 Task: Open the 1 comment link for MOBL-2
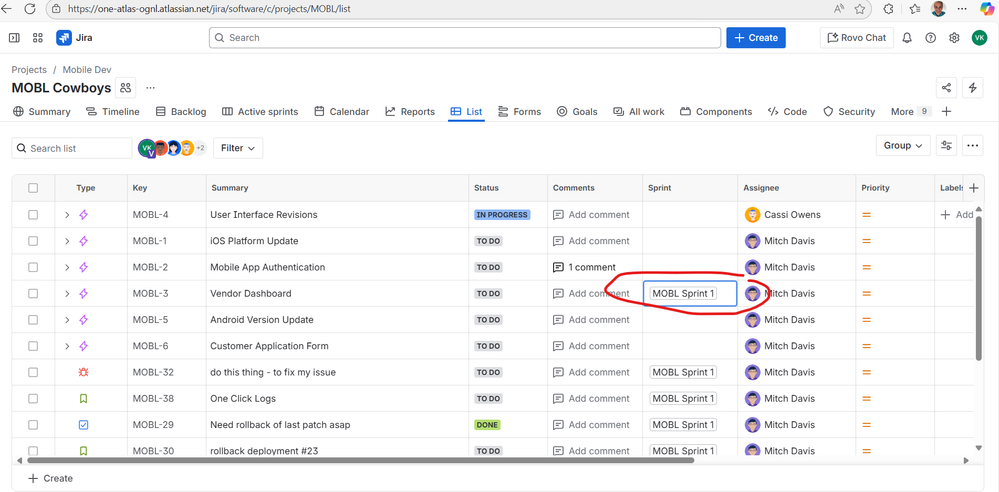(x=584, y=267)
